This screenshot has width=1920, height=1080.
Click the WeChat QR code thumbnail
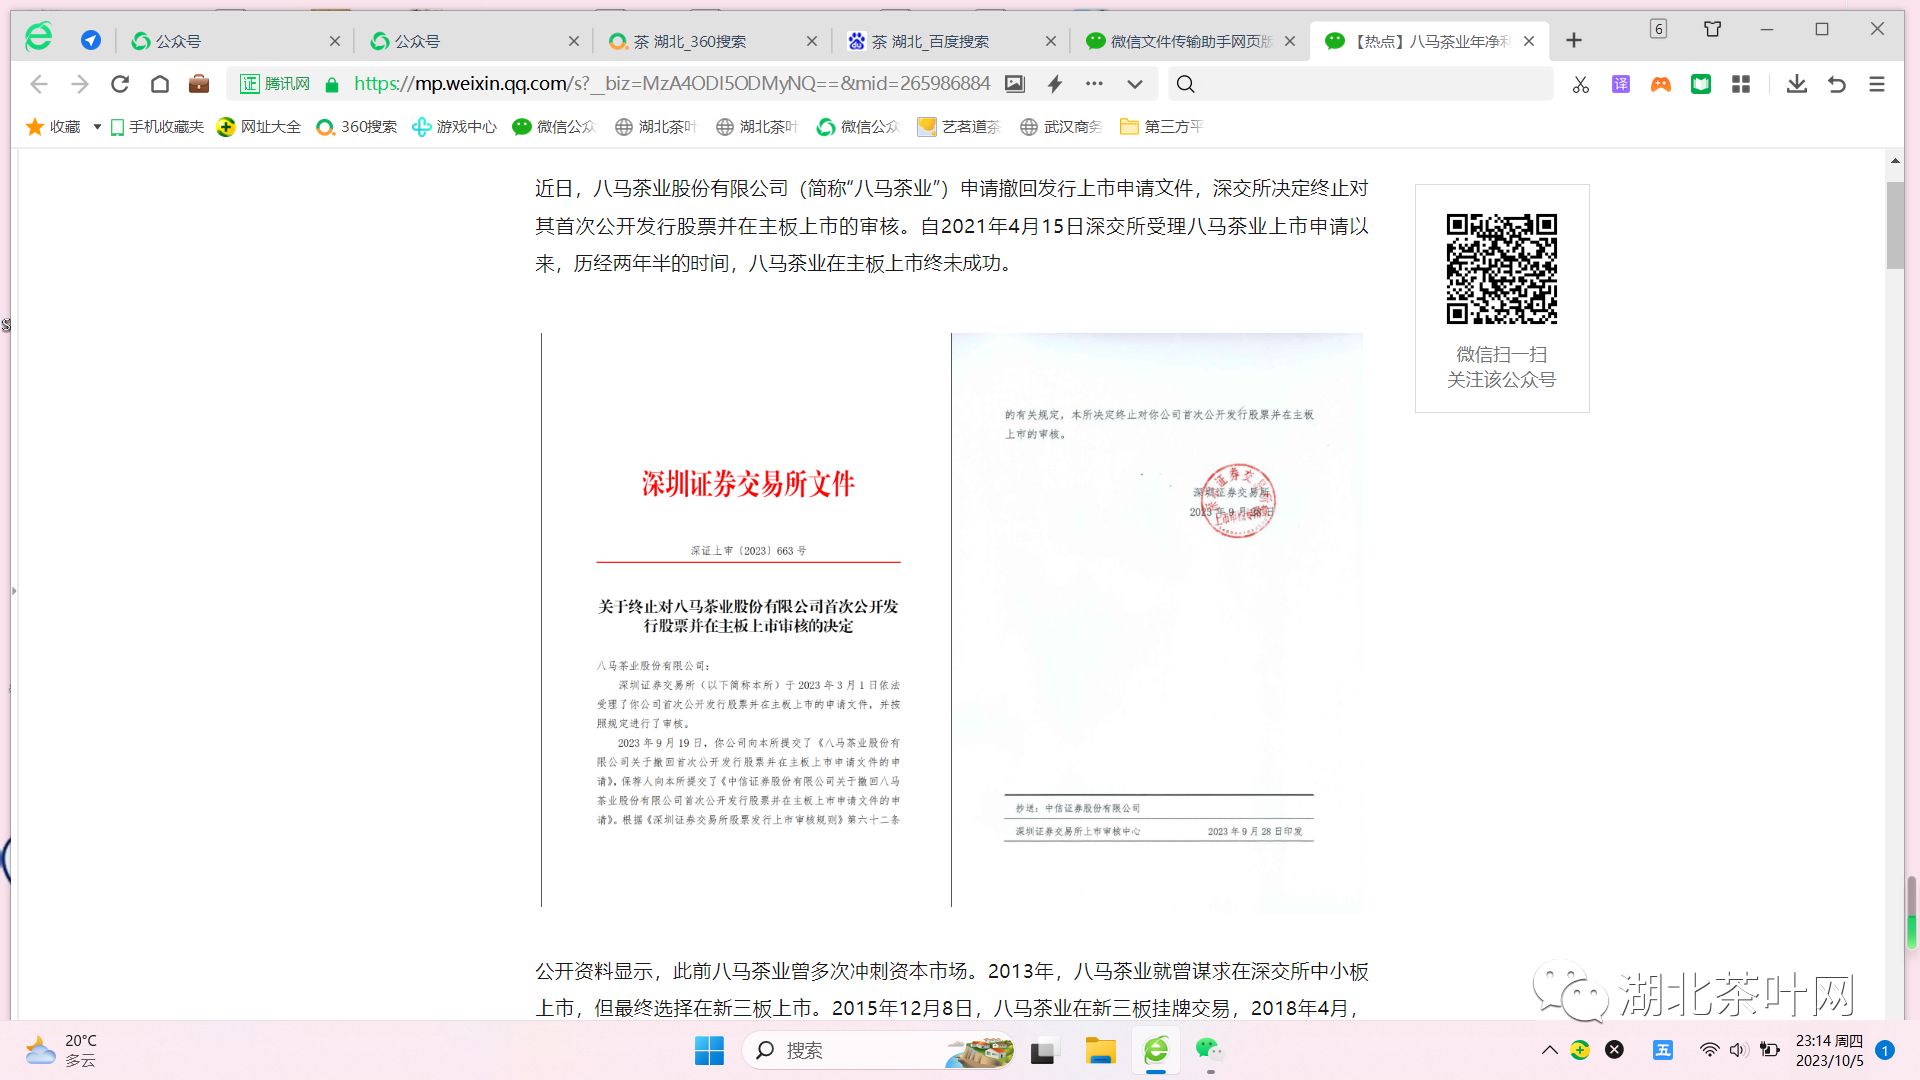[x=1501, y=268]
